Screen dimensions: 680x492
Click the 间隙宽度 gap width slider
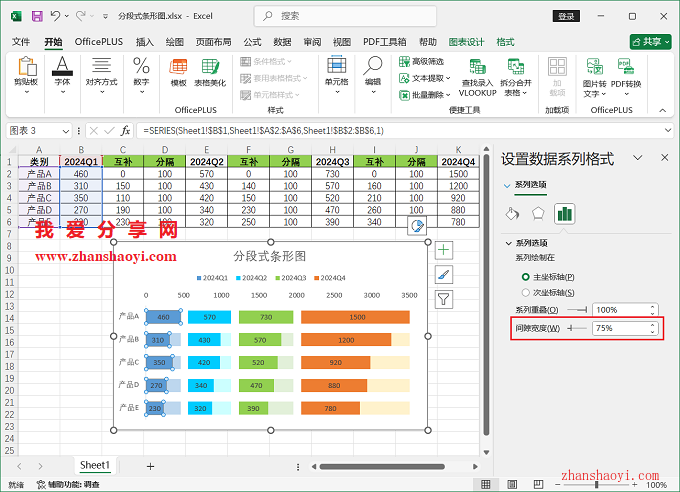[x=577, y=328]
